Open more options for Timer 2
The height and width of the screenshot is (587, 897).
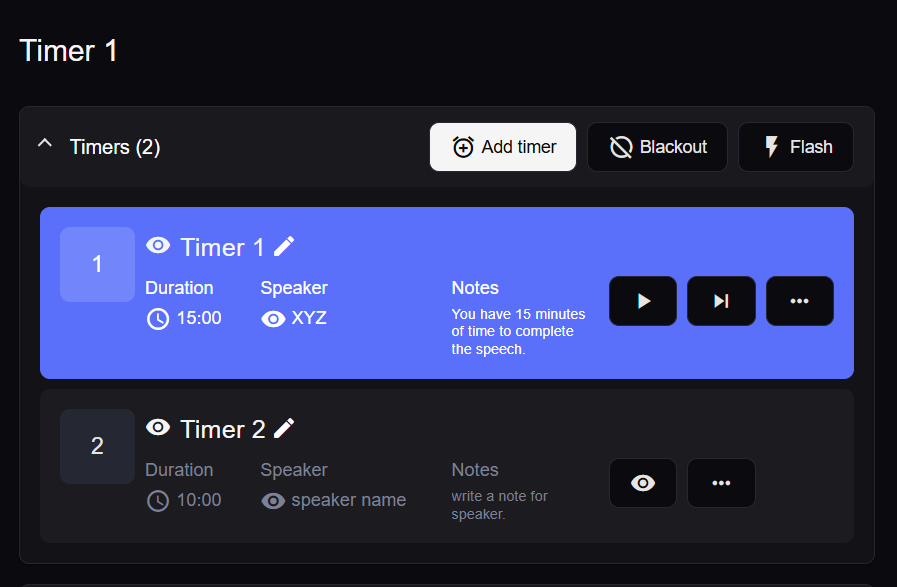(x=721, y=483)
